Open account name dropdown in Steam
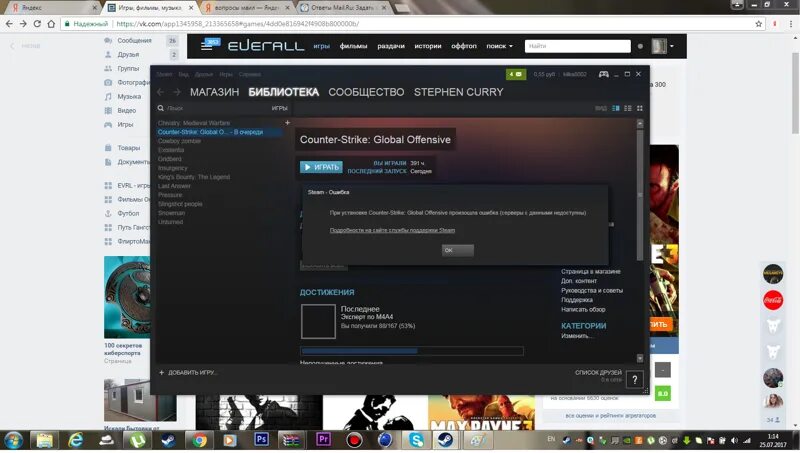This screenshot has height=453, width=800. [x=574, y=74]
